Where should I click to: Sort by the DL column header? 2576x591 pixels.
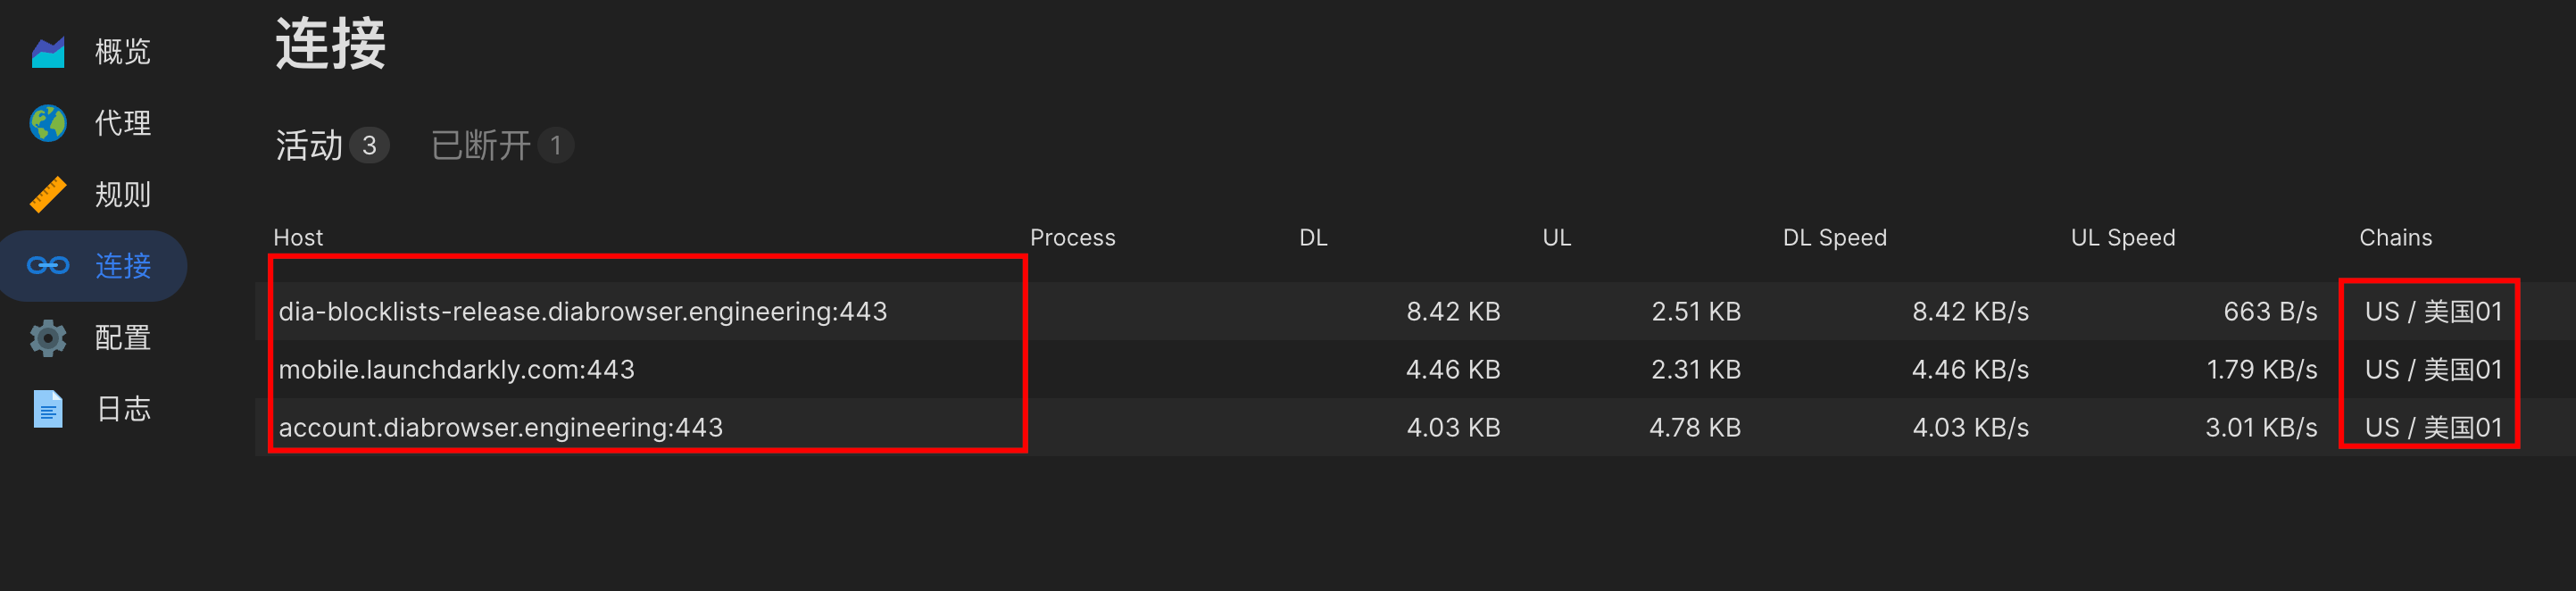(1313, 238)
